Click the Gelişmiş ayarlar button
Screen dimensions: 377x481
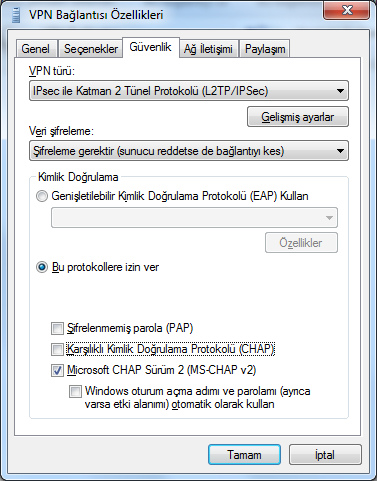(298, 117)
